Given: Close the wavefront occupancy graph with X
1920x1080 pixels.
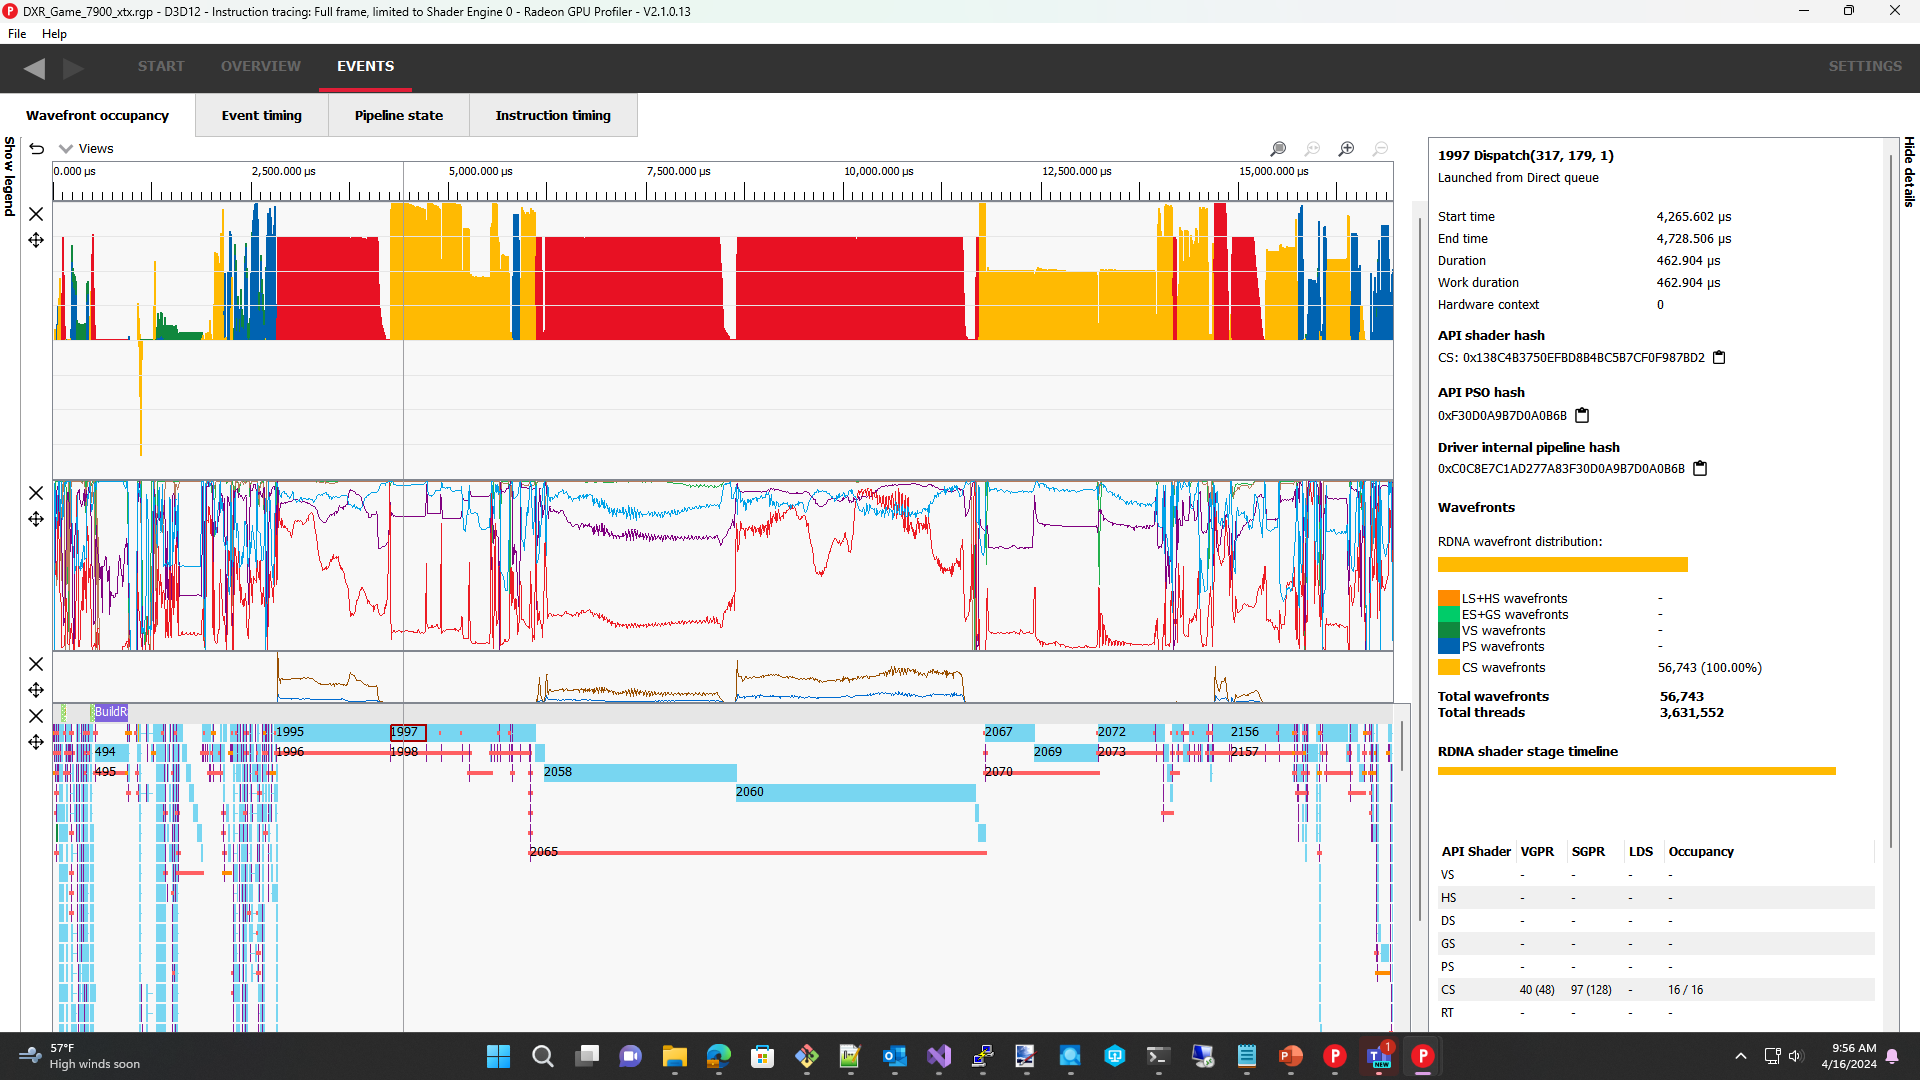Looking at the screenshot, I should [x=36, y=214].
